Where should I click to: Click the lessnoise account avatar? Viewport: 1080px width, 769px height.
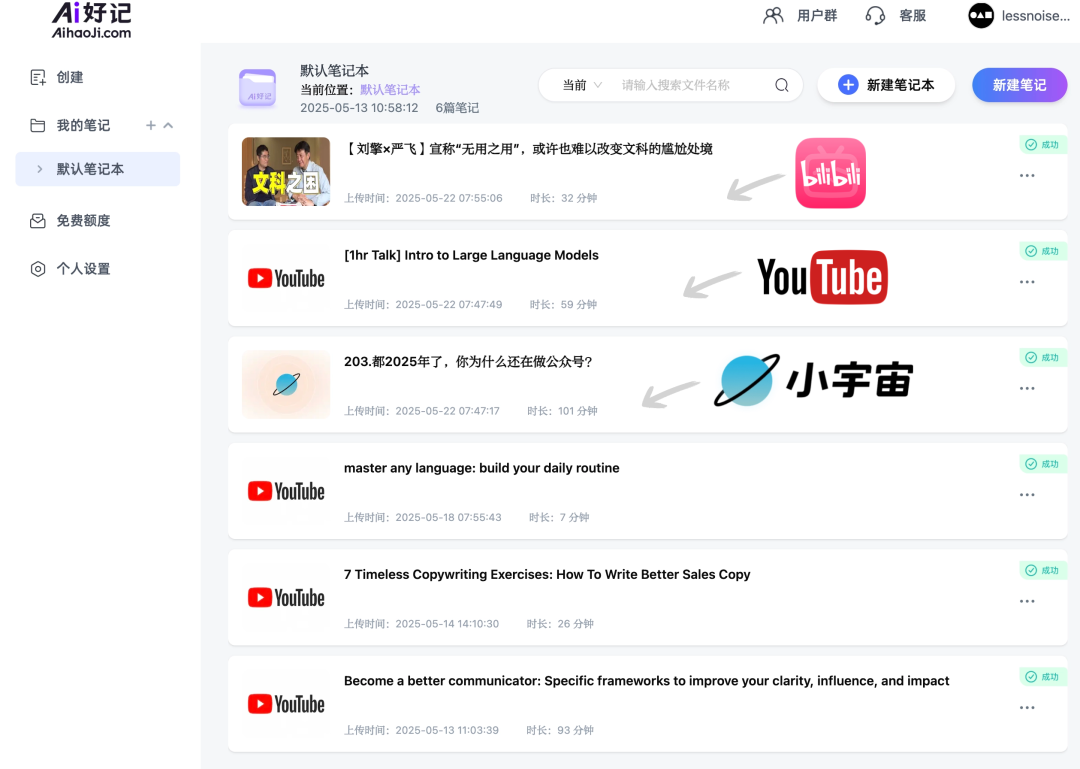coord(981,16)
